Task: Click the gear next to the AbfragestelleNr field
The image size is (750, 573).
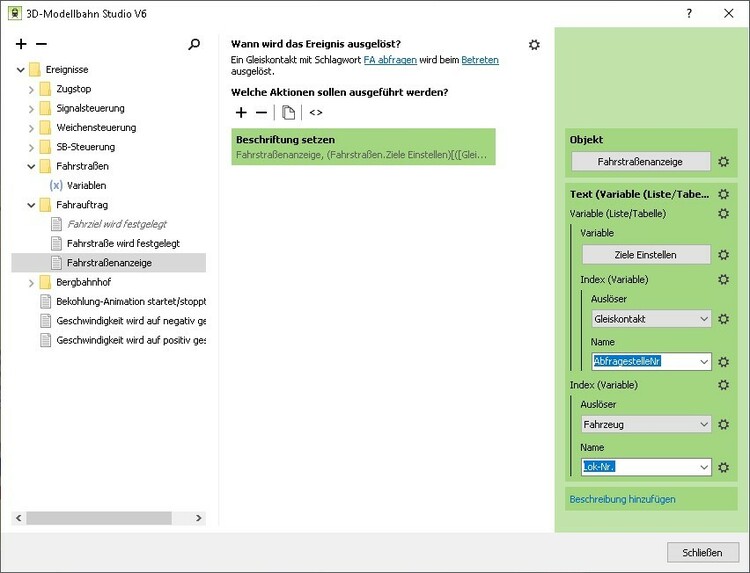Action: (724, 362)
